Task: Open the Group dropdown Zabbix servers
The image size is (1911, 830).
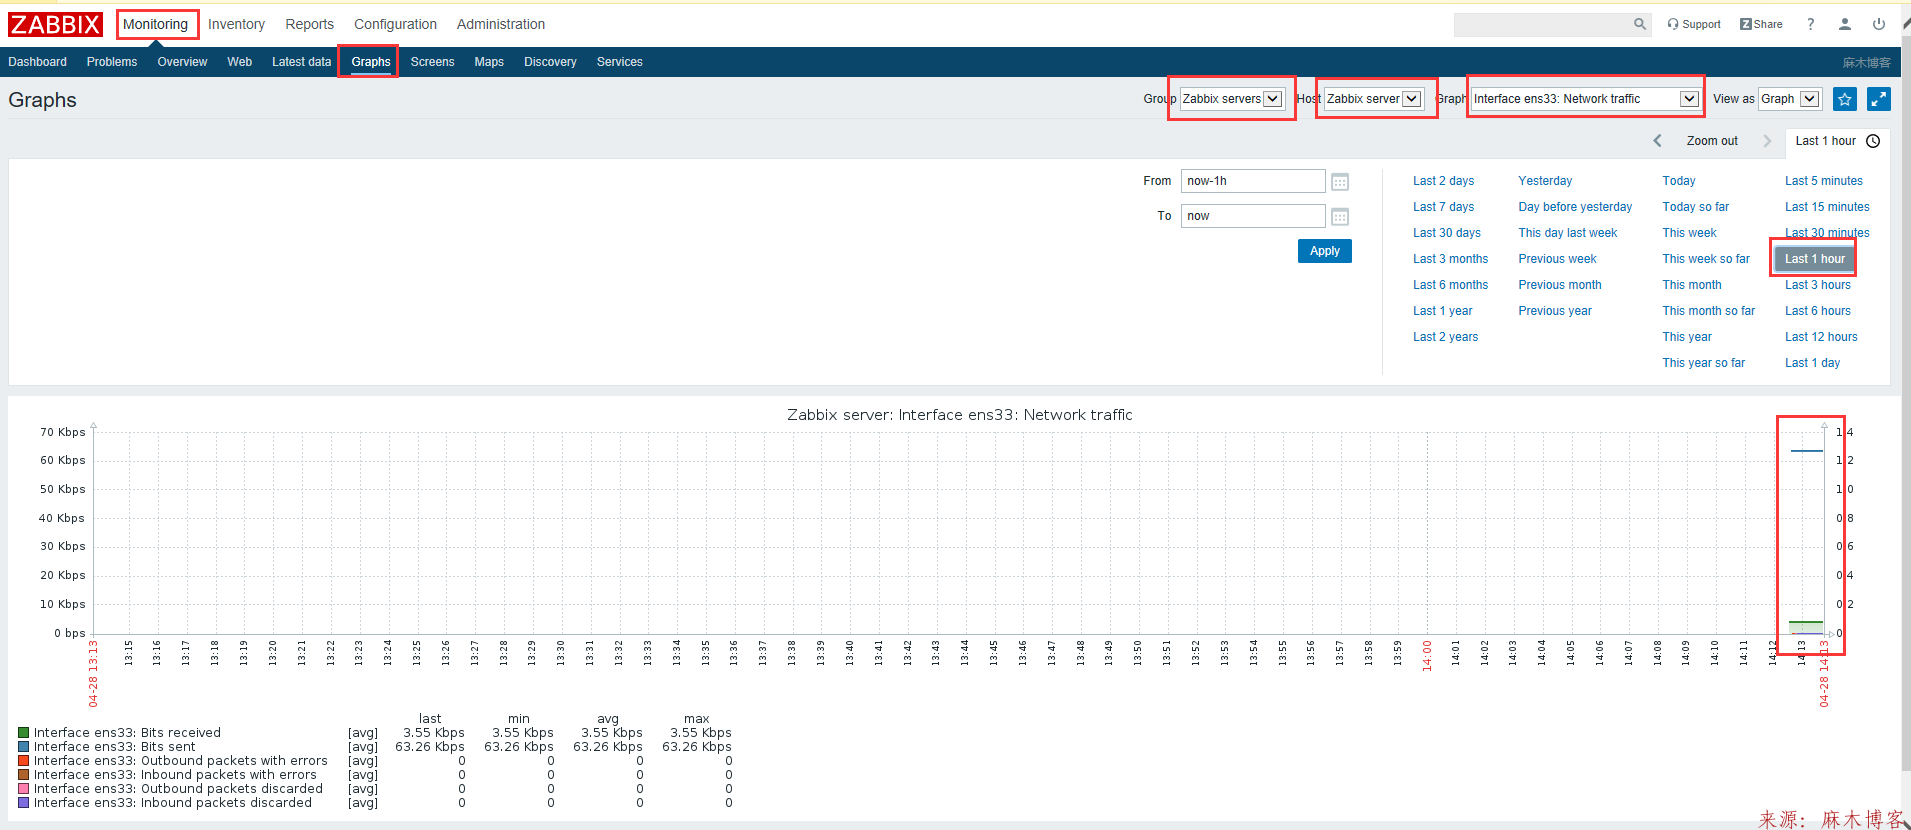Action: tap(1232, 99)
